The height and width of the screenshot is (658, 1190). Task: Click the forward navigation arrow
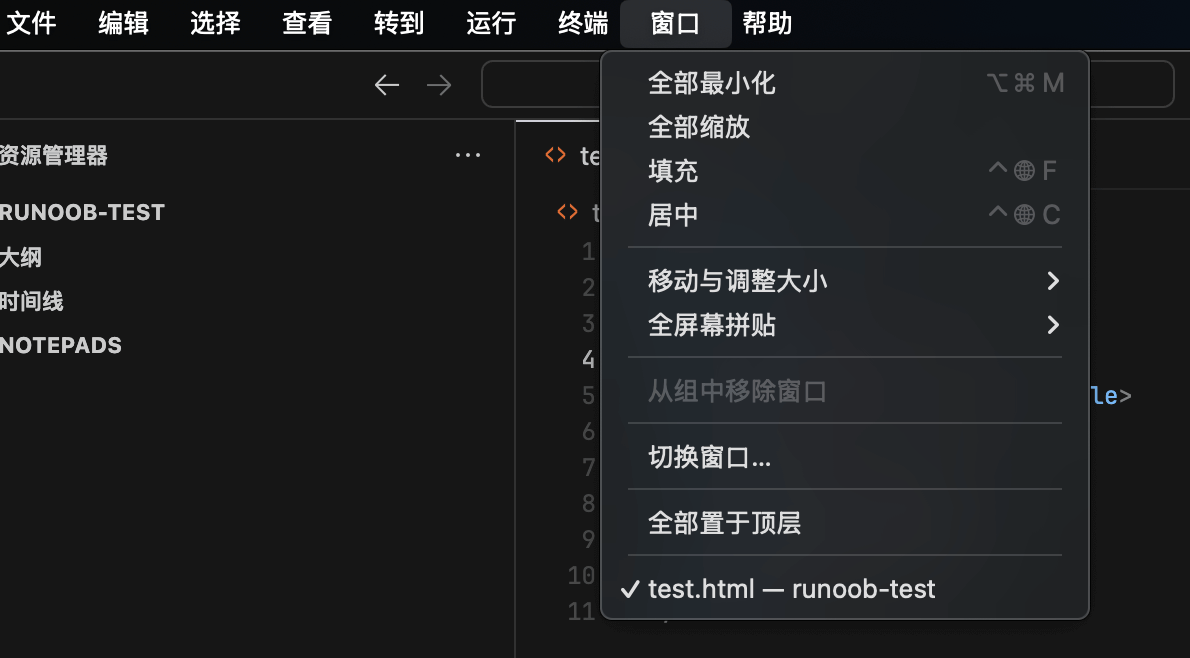coord(439,85)
